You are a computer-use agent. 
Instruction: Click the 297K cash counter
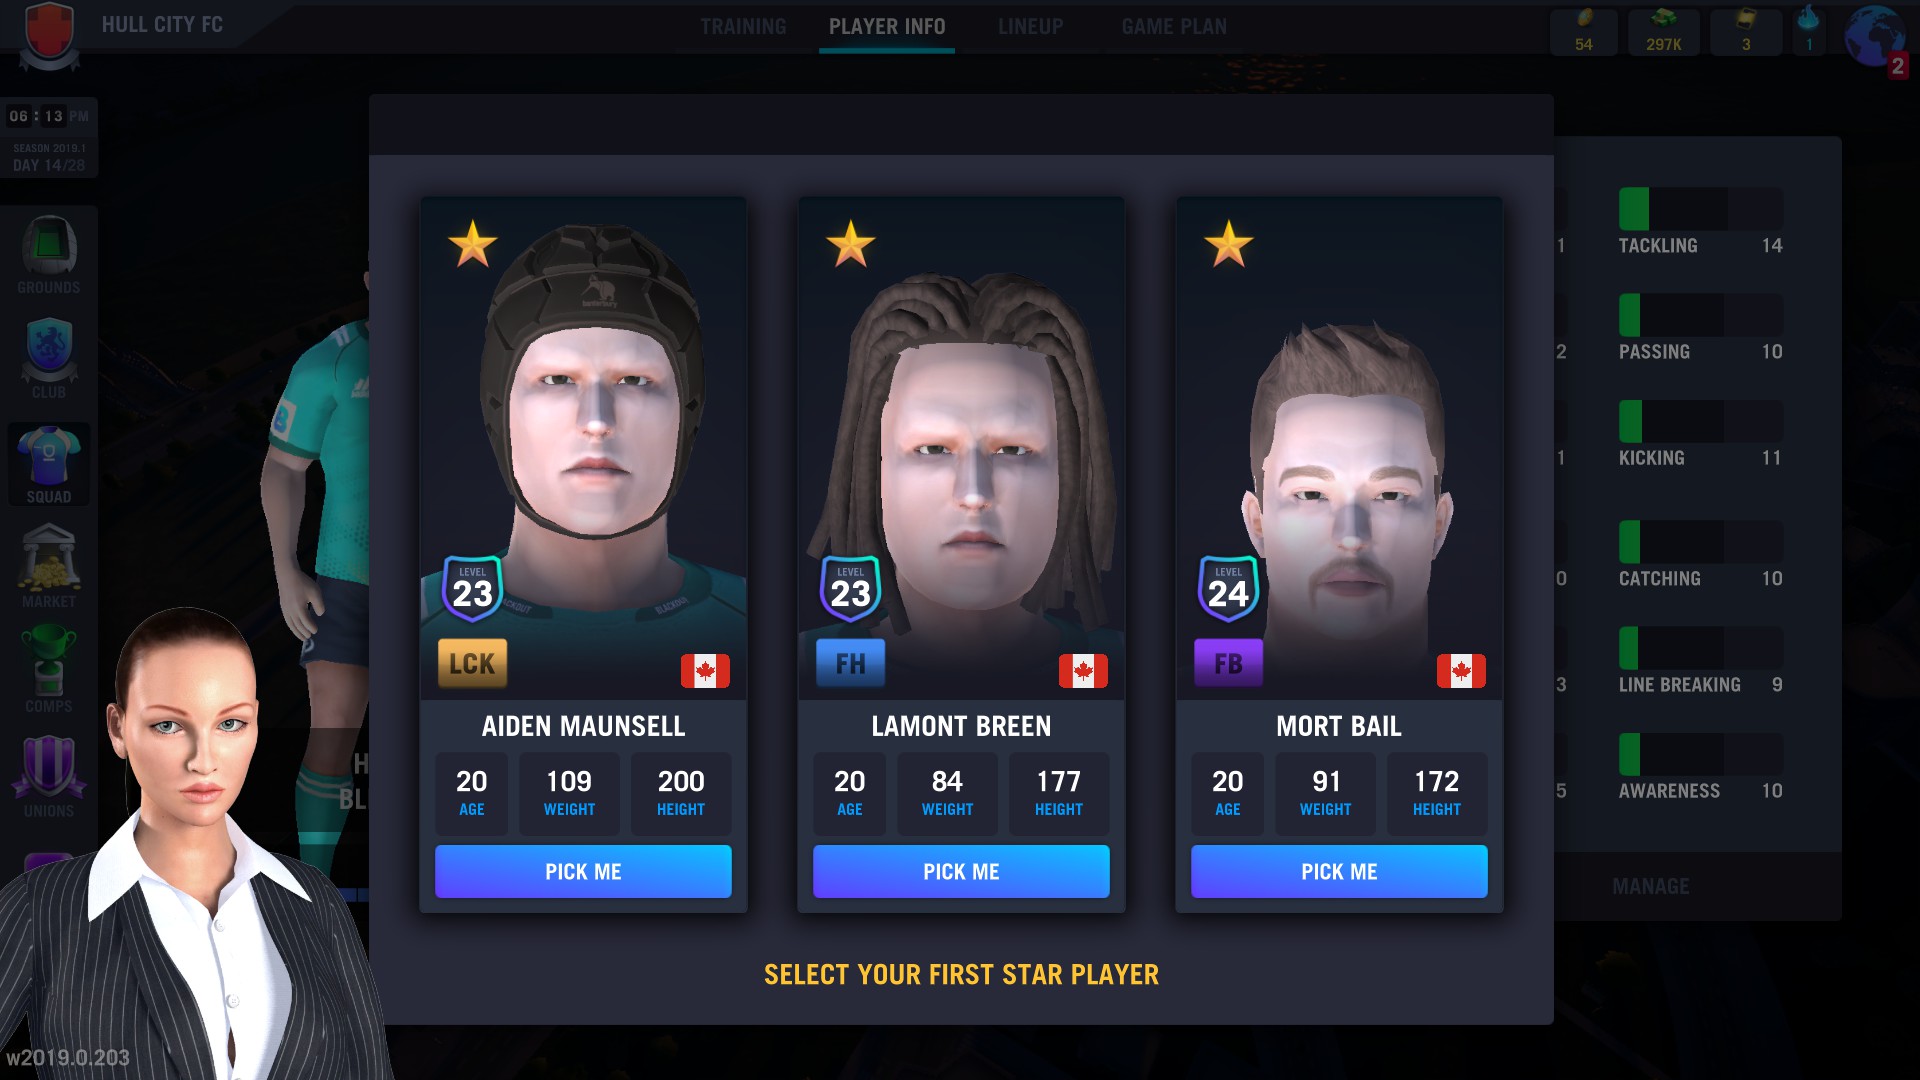coord(1664,32)
